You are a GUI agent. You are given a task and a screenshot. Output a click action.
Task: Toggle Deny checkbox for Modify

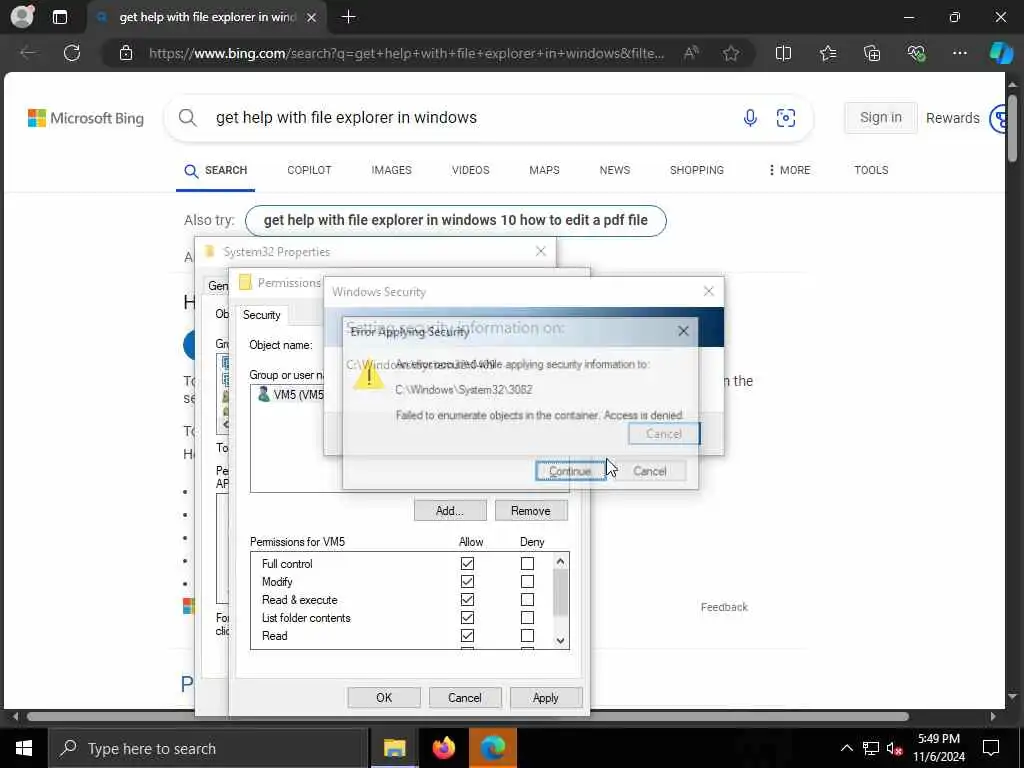point(527,581)
